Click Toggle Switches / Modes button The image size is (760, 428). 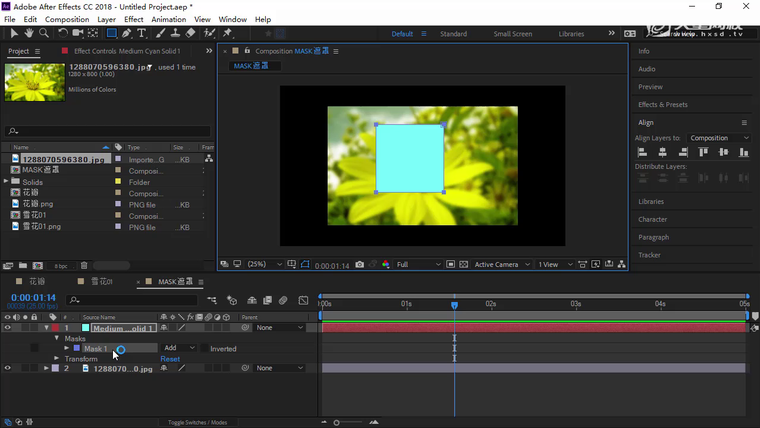coord(197,423)
